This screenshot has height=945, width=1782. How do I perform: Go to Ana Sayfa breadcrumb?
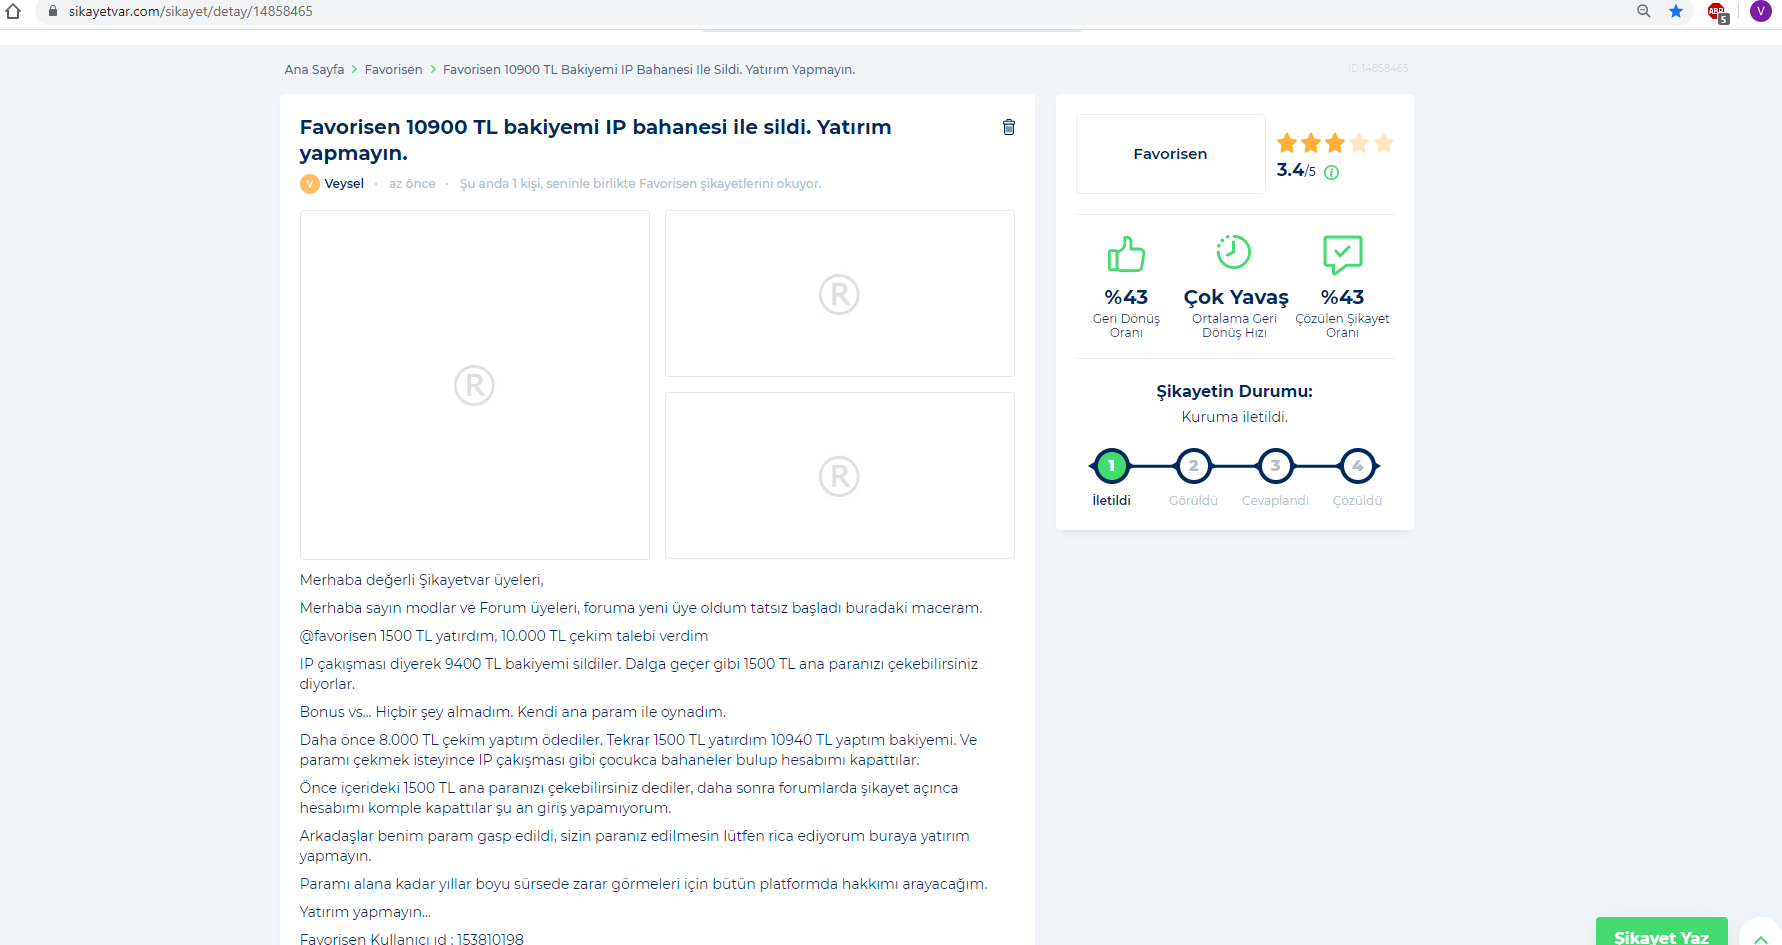pyautogui.click(x=314, y=69)
